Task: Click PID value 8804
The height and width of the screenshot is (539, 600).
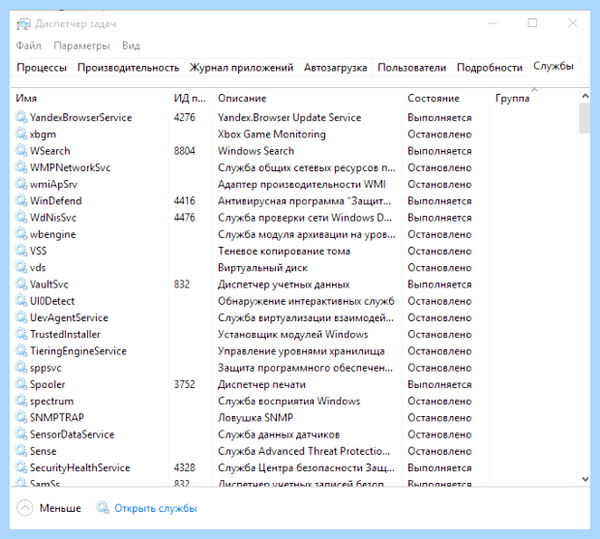Action: pyautogui.click(x=184, y=150)
